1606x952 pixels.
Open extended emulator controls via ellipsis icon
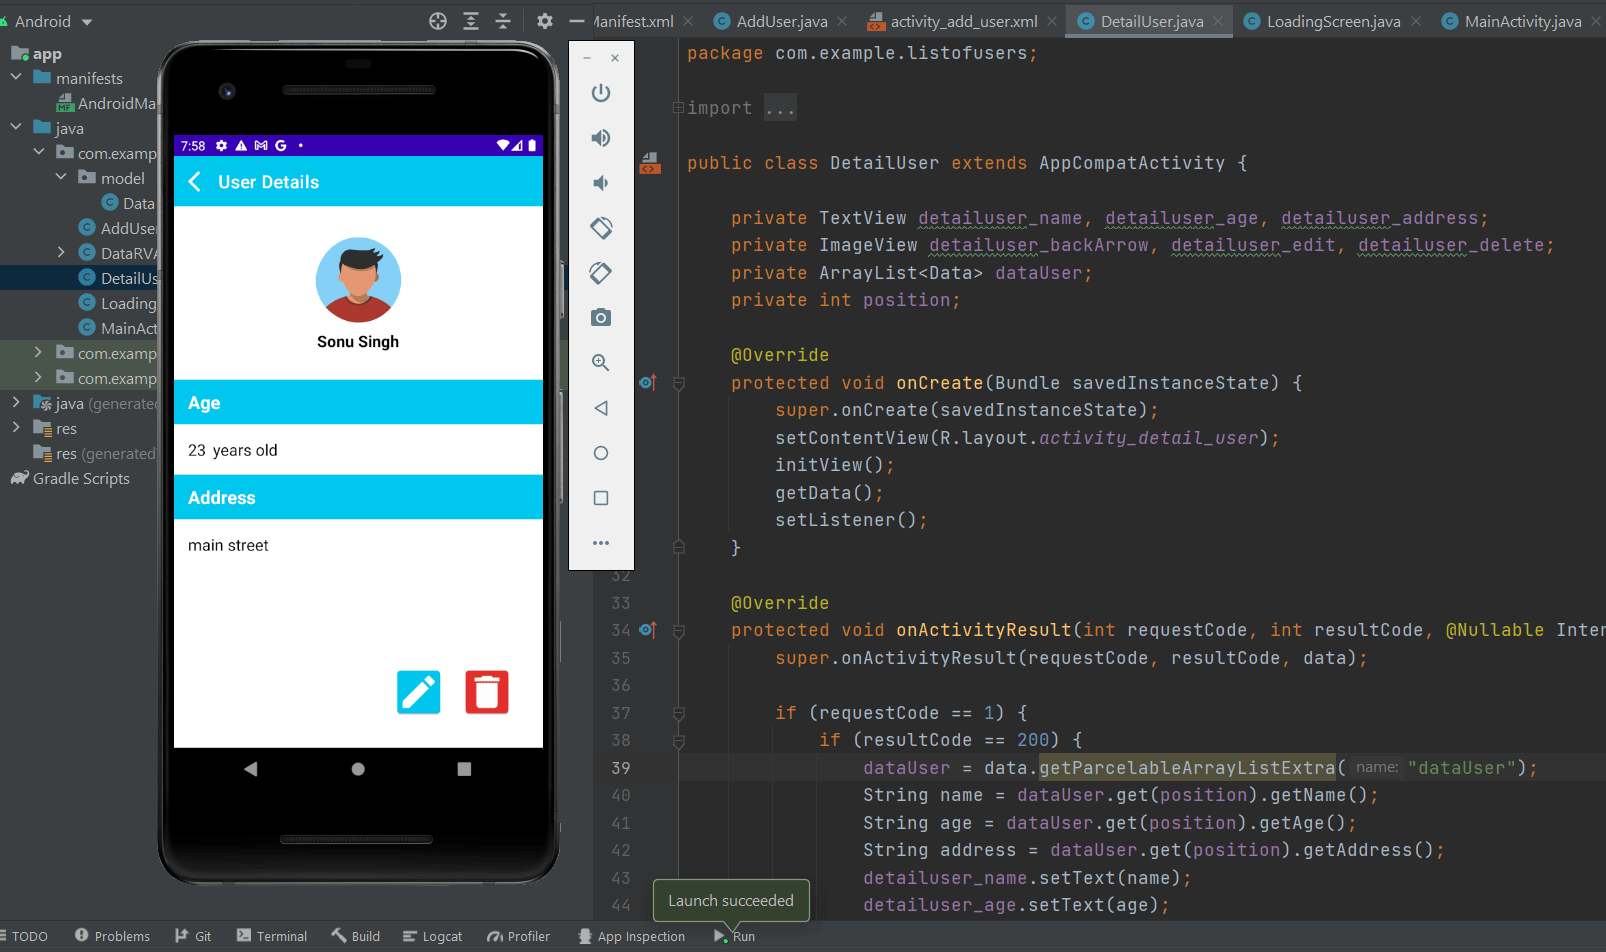[x=601, y=543]
